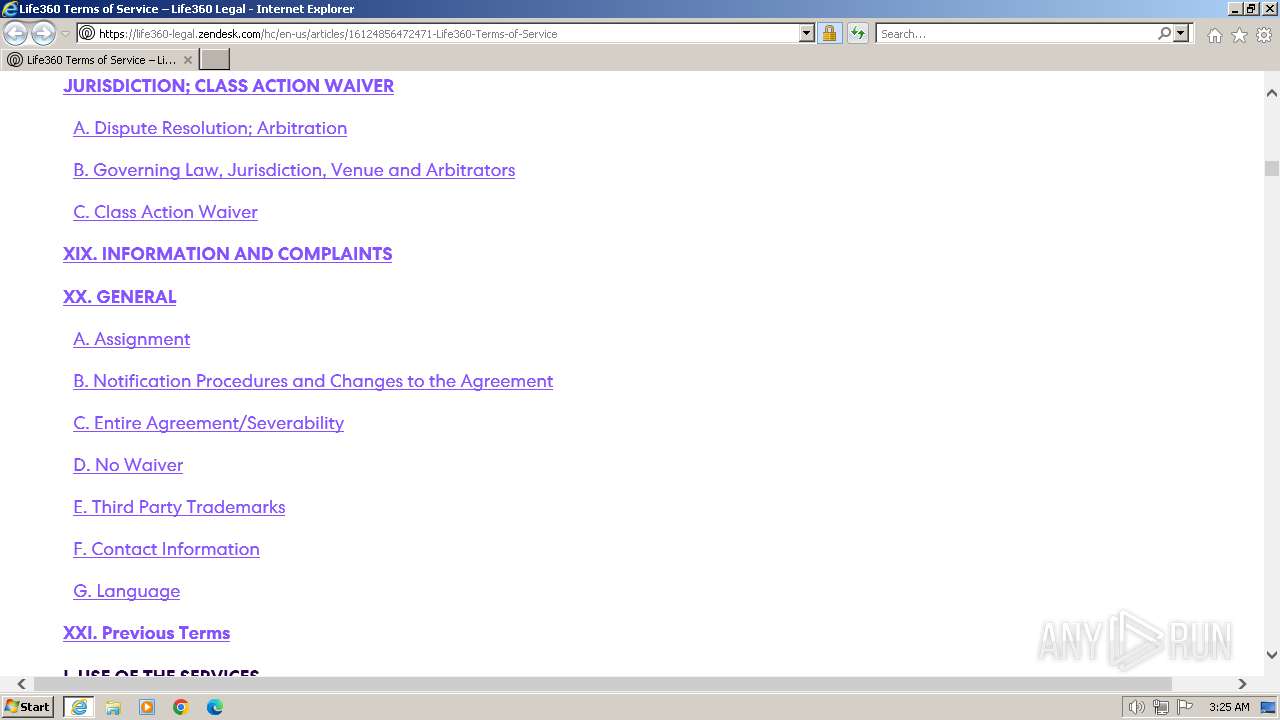View the security lock report icon
Viewport: 1280px width, 720px height.
829,34
